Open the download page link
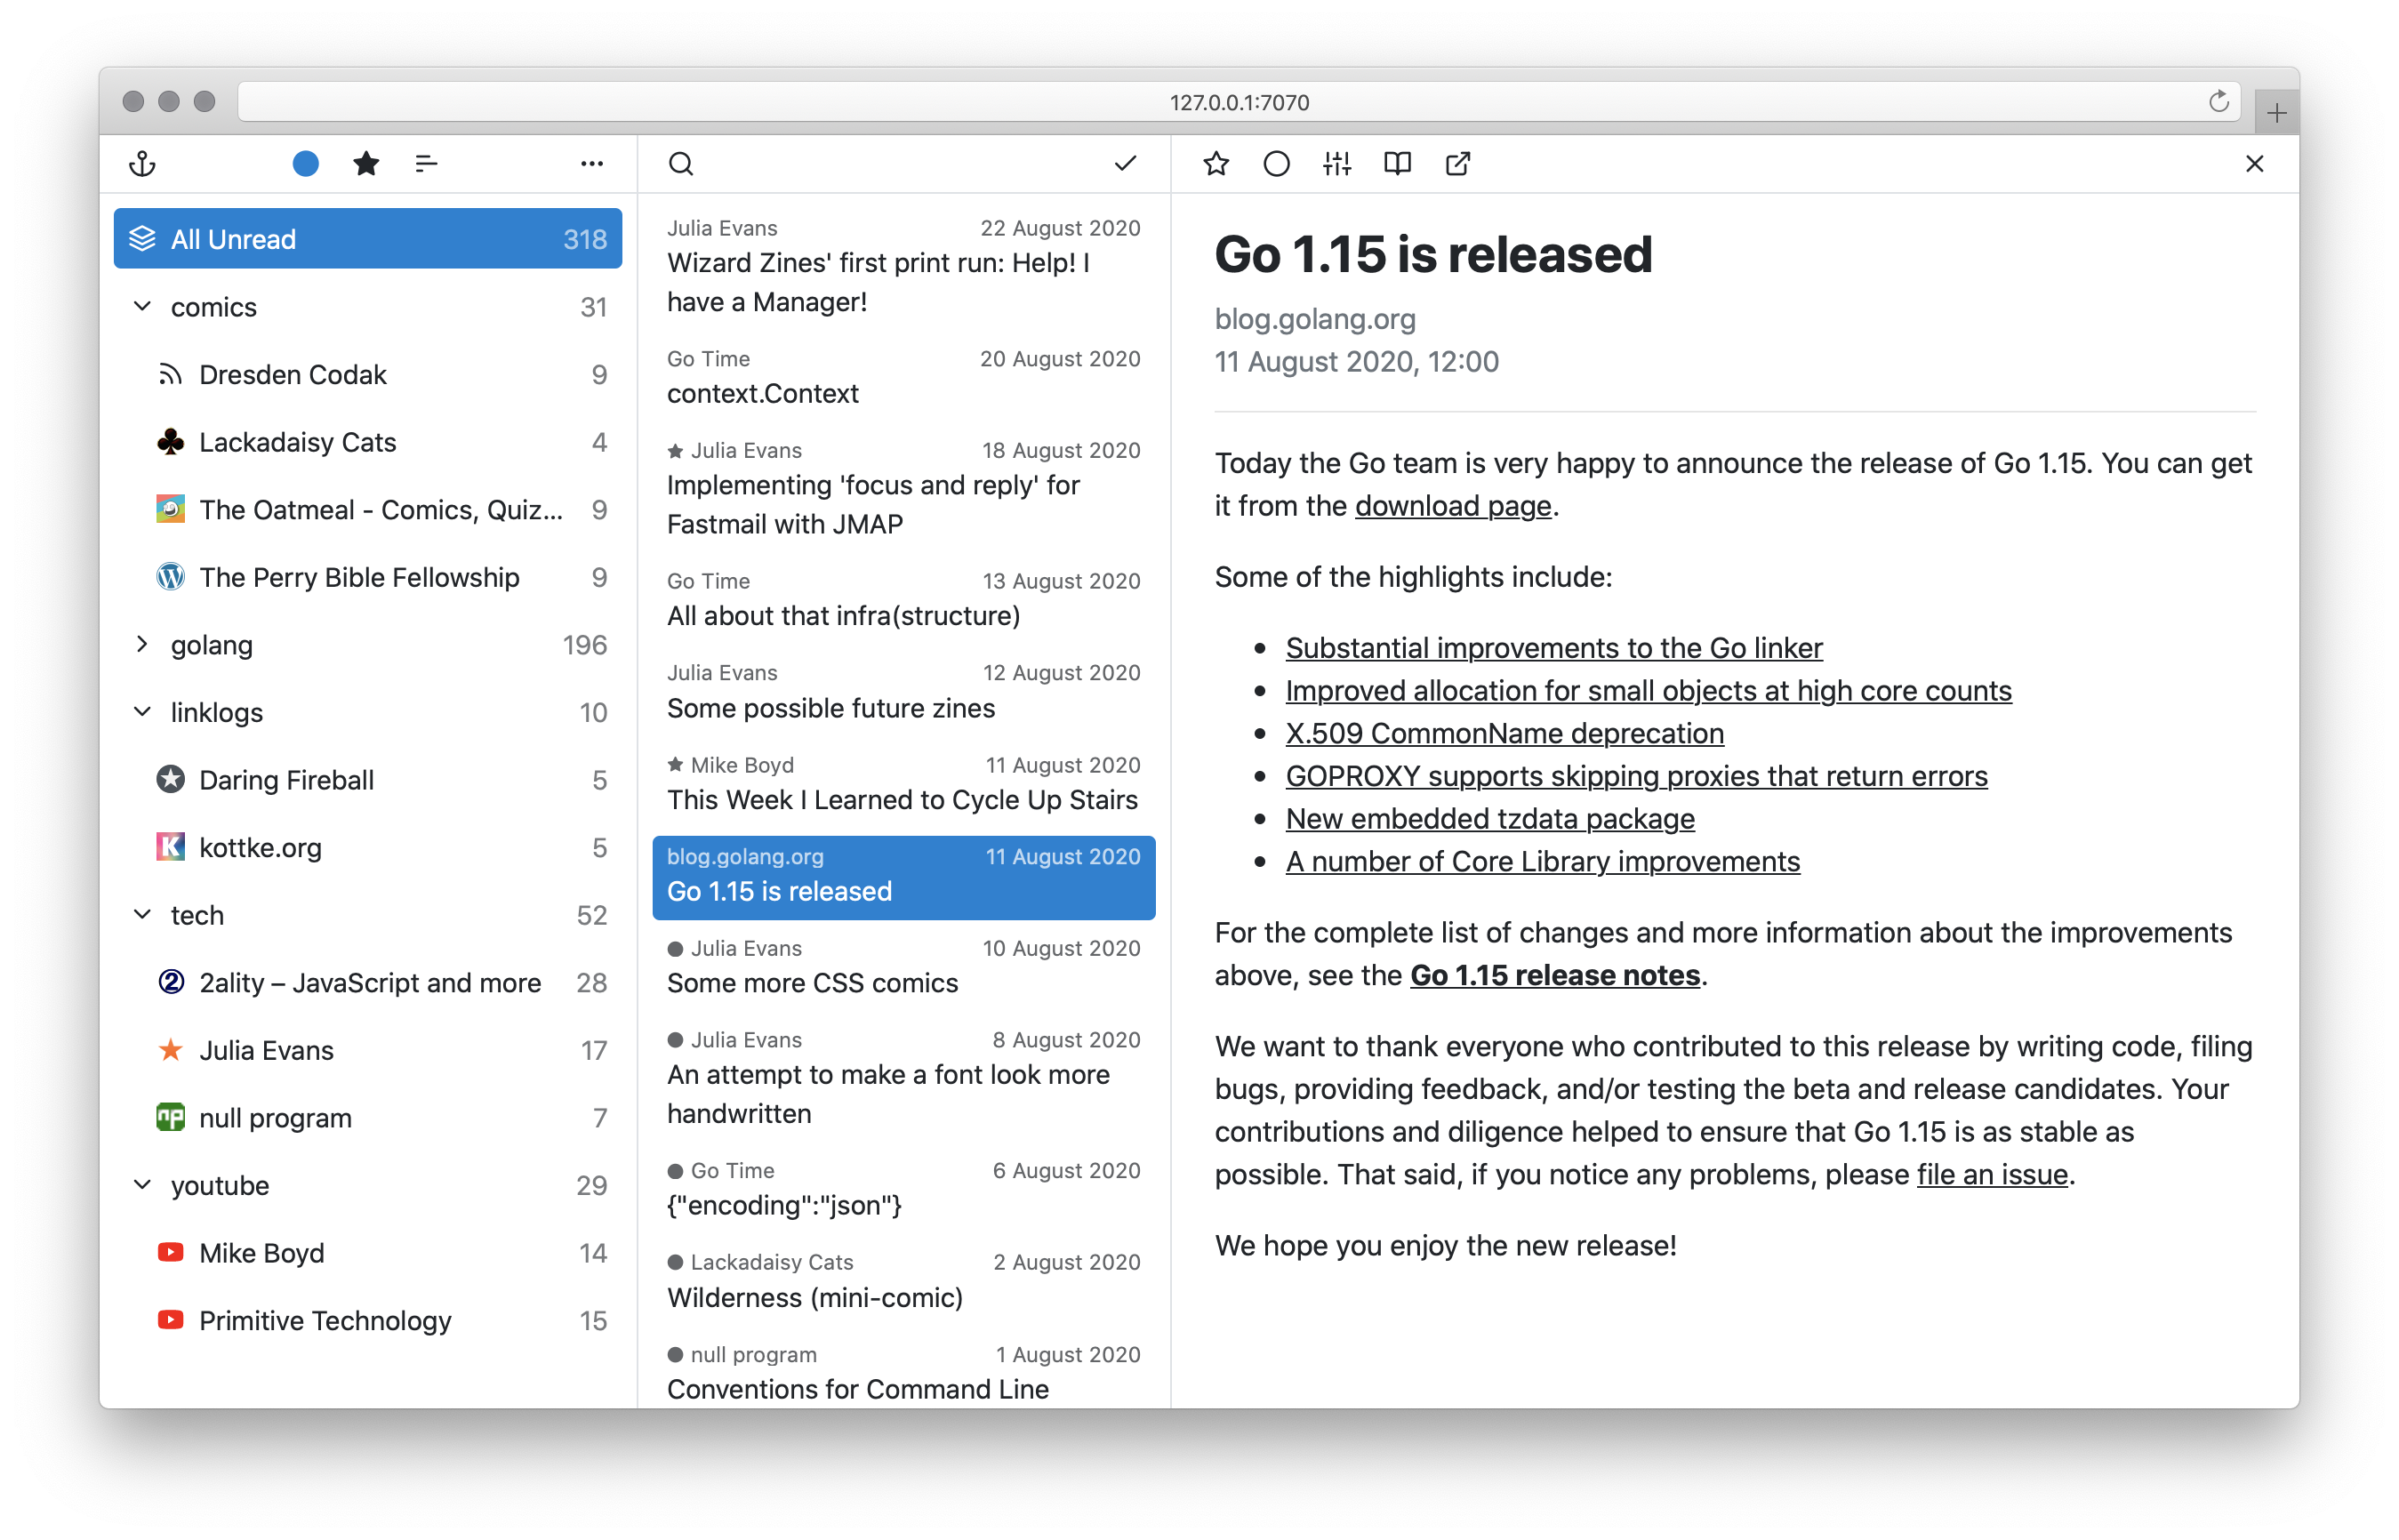Screen dimensions: 2399x1540 tap(1452, 506)
